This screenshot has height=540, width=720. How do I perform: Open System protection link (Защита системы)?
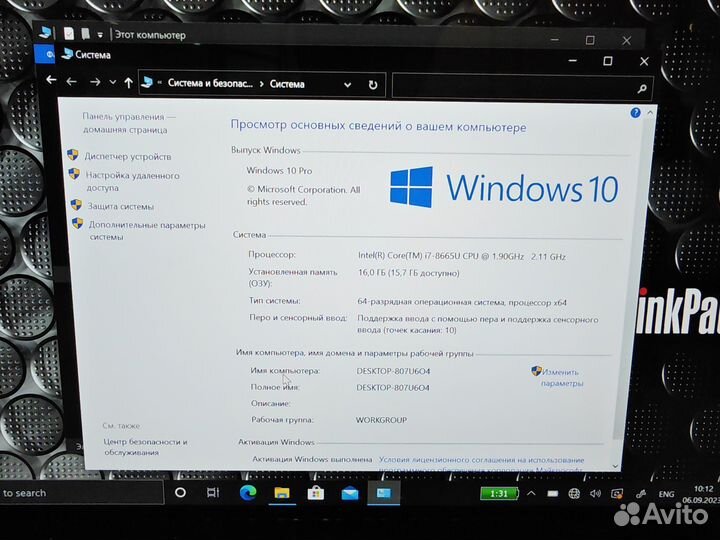pyautogui.click(x=121, y=206)
